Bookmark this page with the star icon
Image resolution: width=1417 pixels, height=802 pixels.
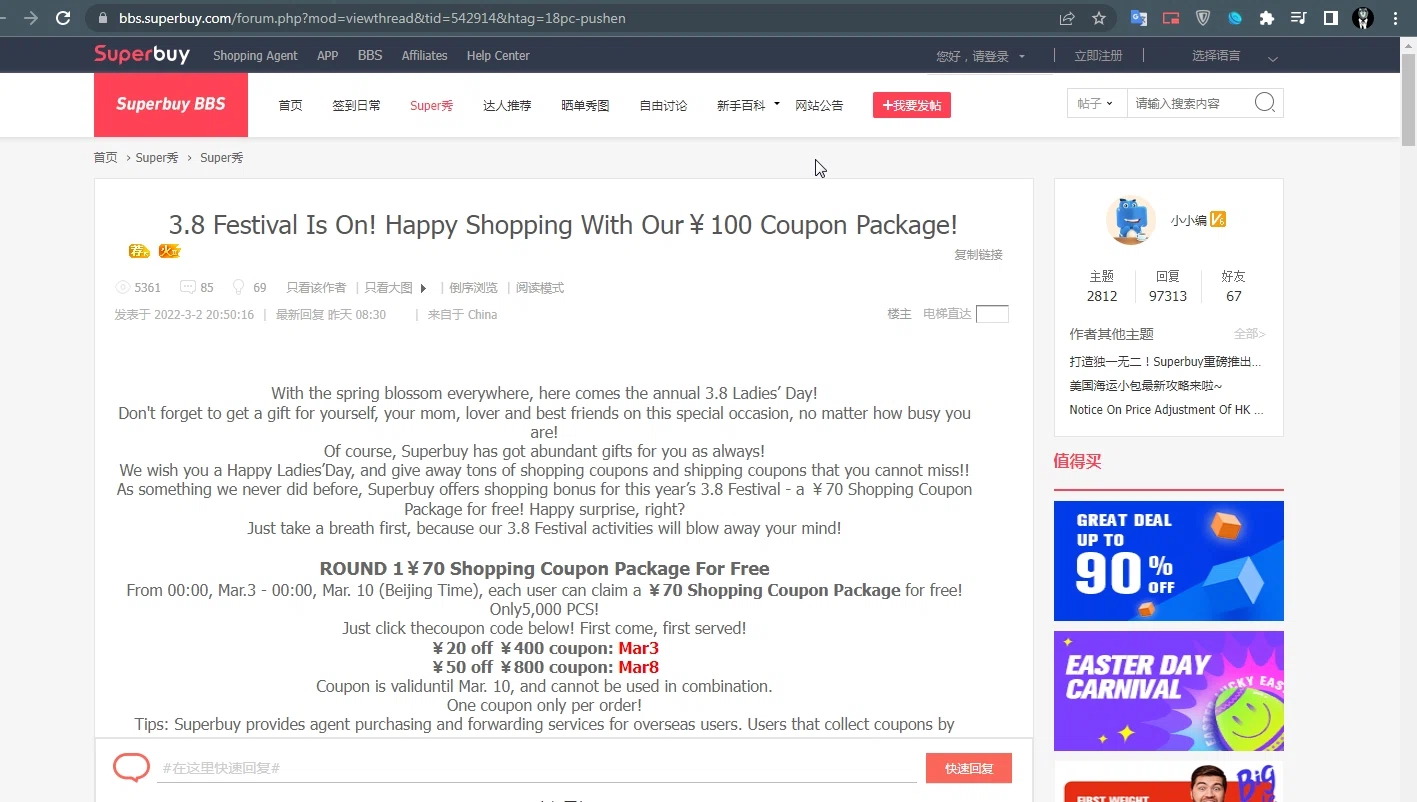pyautogui.click(x=1099, y=18)
